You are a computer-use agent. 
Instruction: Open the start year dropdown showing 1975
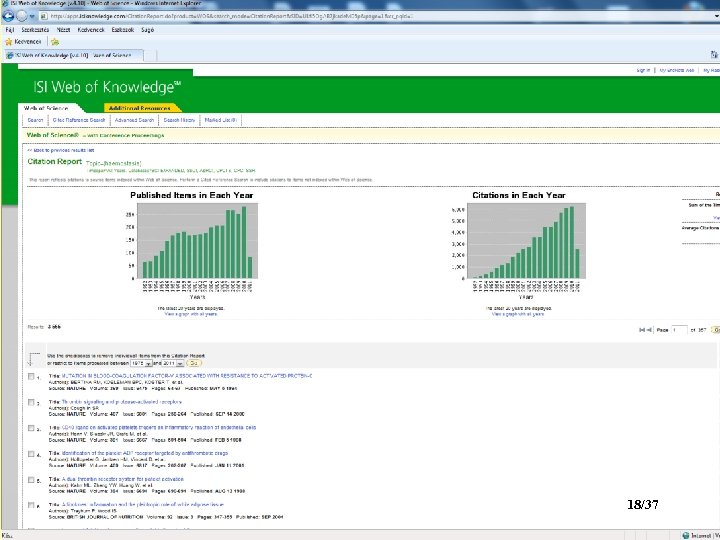pyautogui.click(x=141, y=363)
